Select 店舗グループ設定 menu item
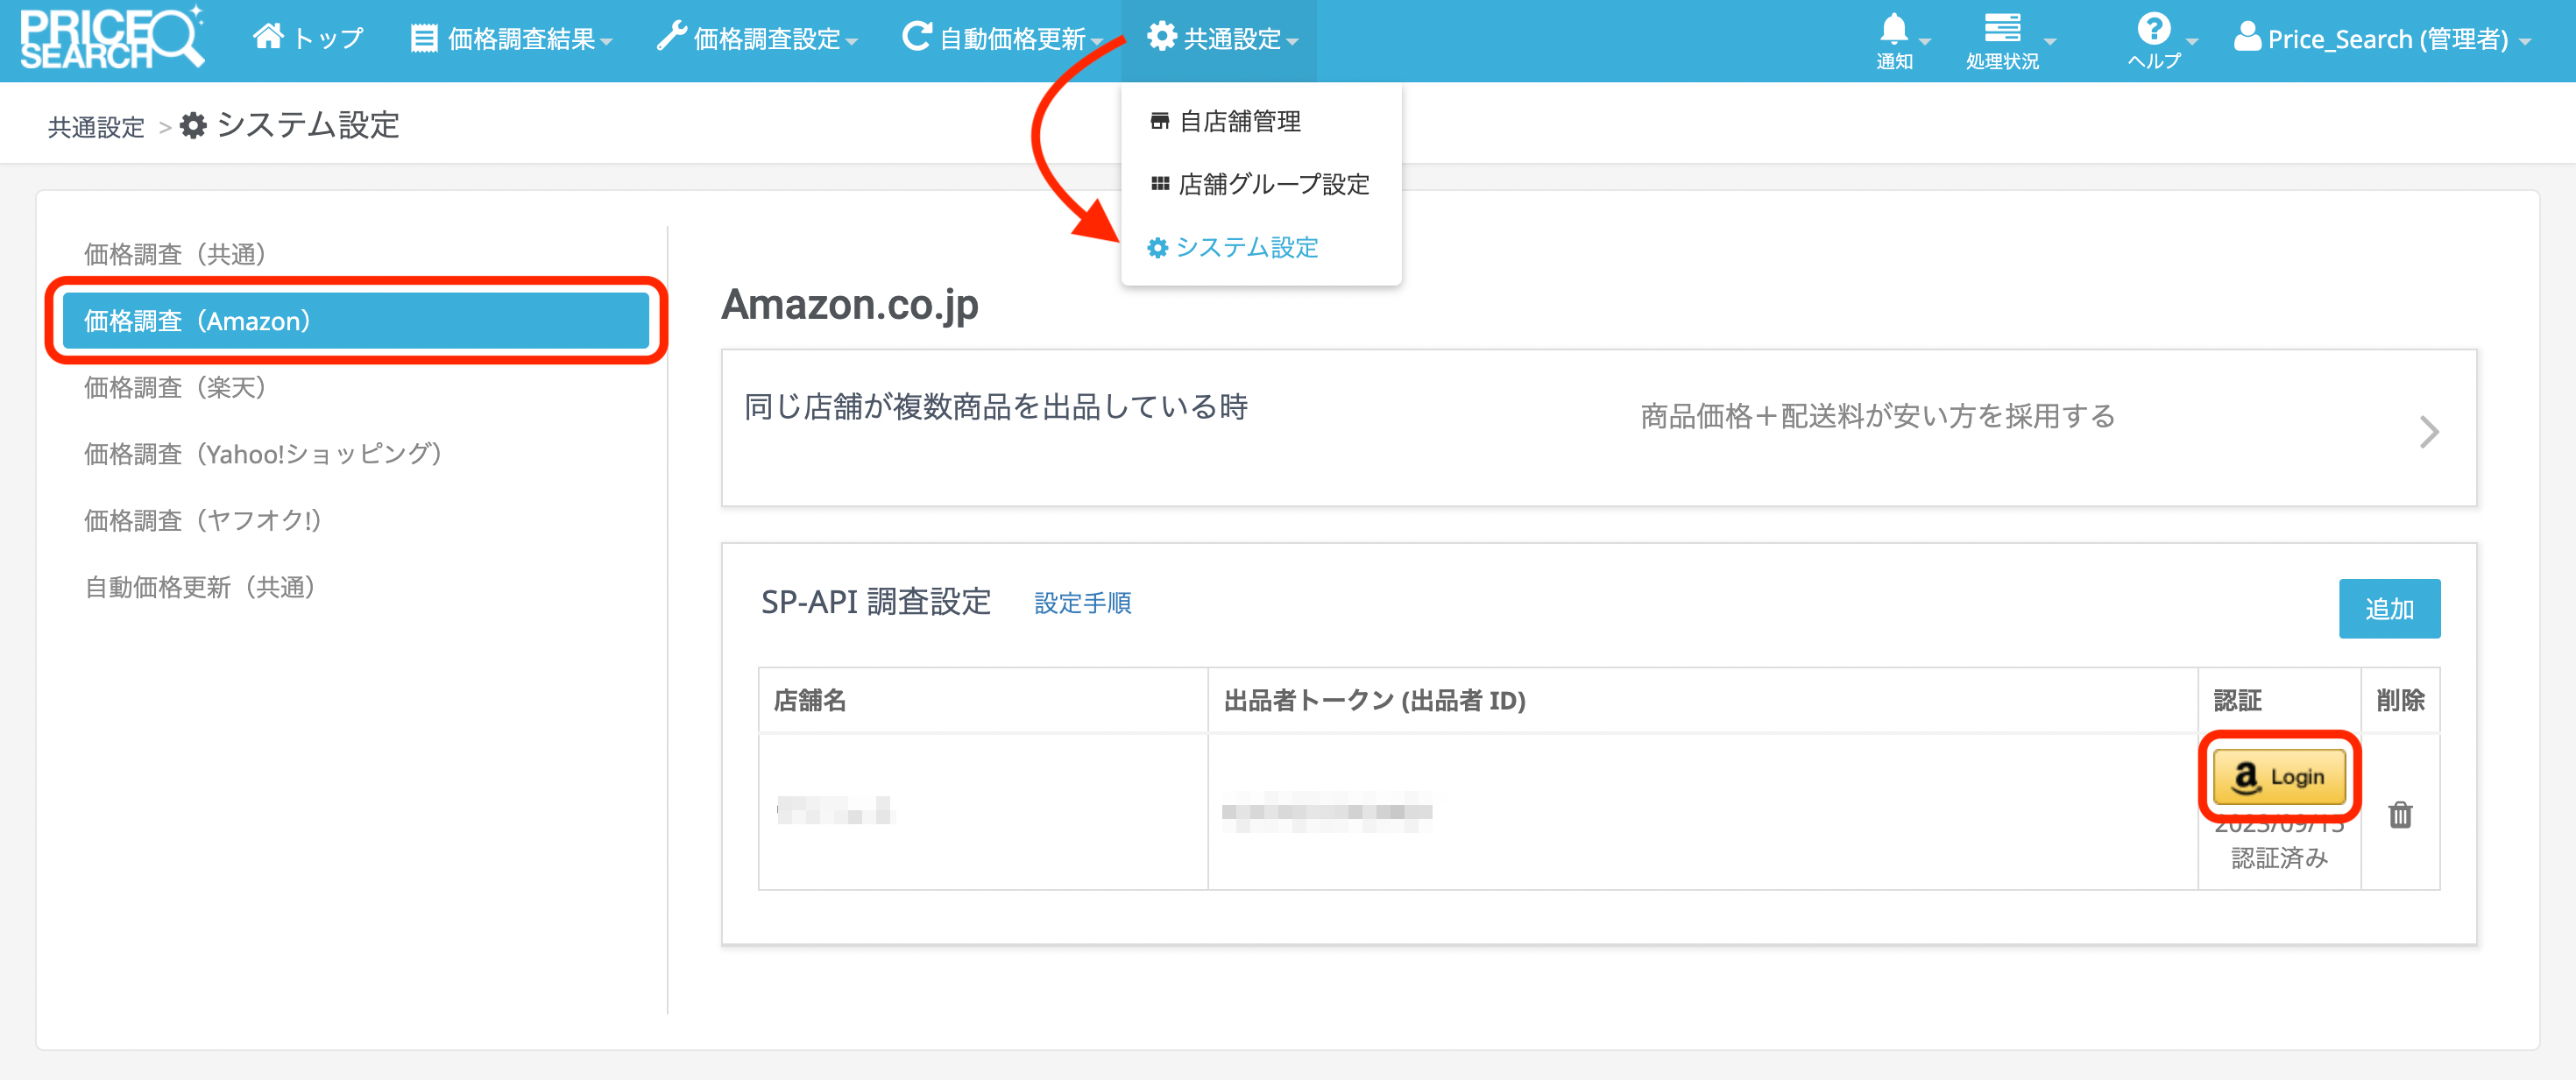Image resolution: width=2576 pixels, height=1080 pixels. pyautogui.click(x=1272, y=184)
